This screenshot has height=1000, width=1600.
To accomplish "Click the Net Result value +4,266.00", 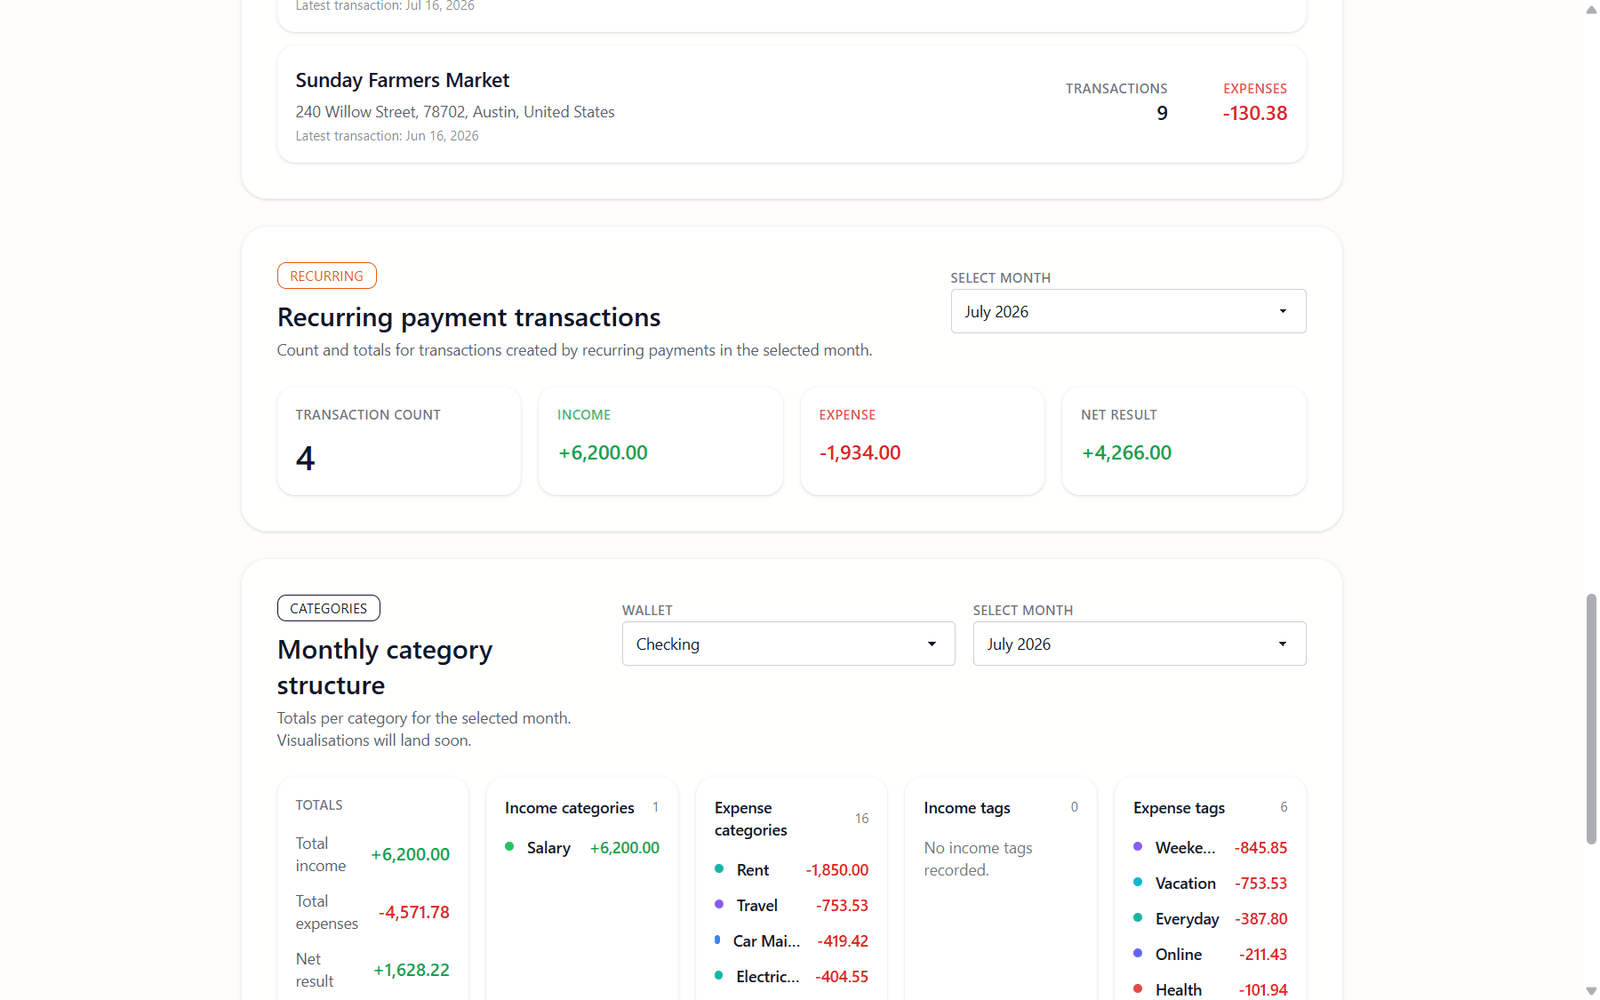I will (x=1126, y=453).
